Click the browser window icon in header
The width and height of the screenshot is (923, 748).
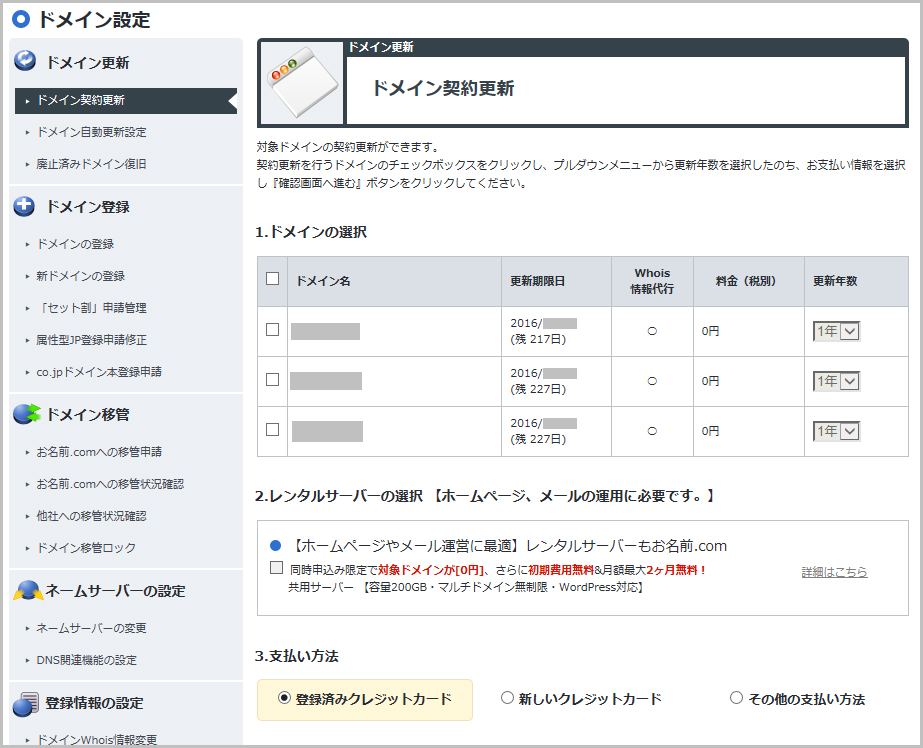pos(301,83)
